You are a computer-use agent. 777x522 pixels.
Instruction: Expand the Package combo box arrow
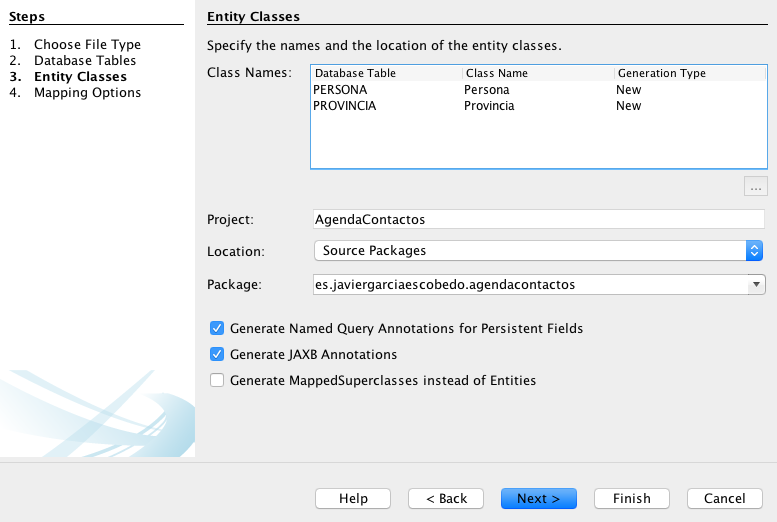coord(756,285)
